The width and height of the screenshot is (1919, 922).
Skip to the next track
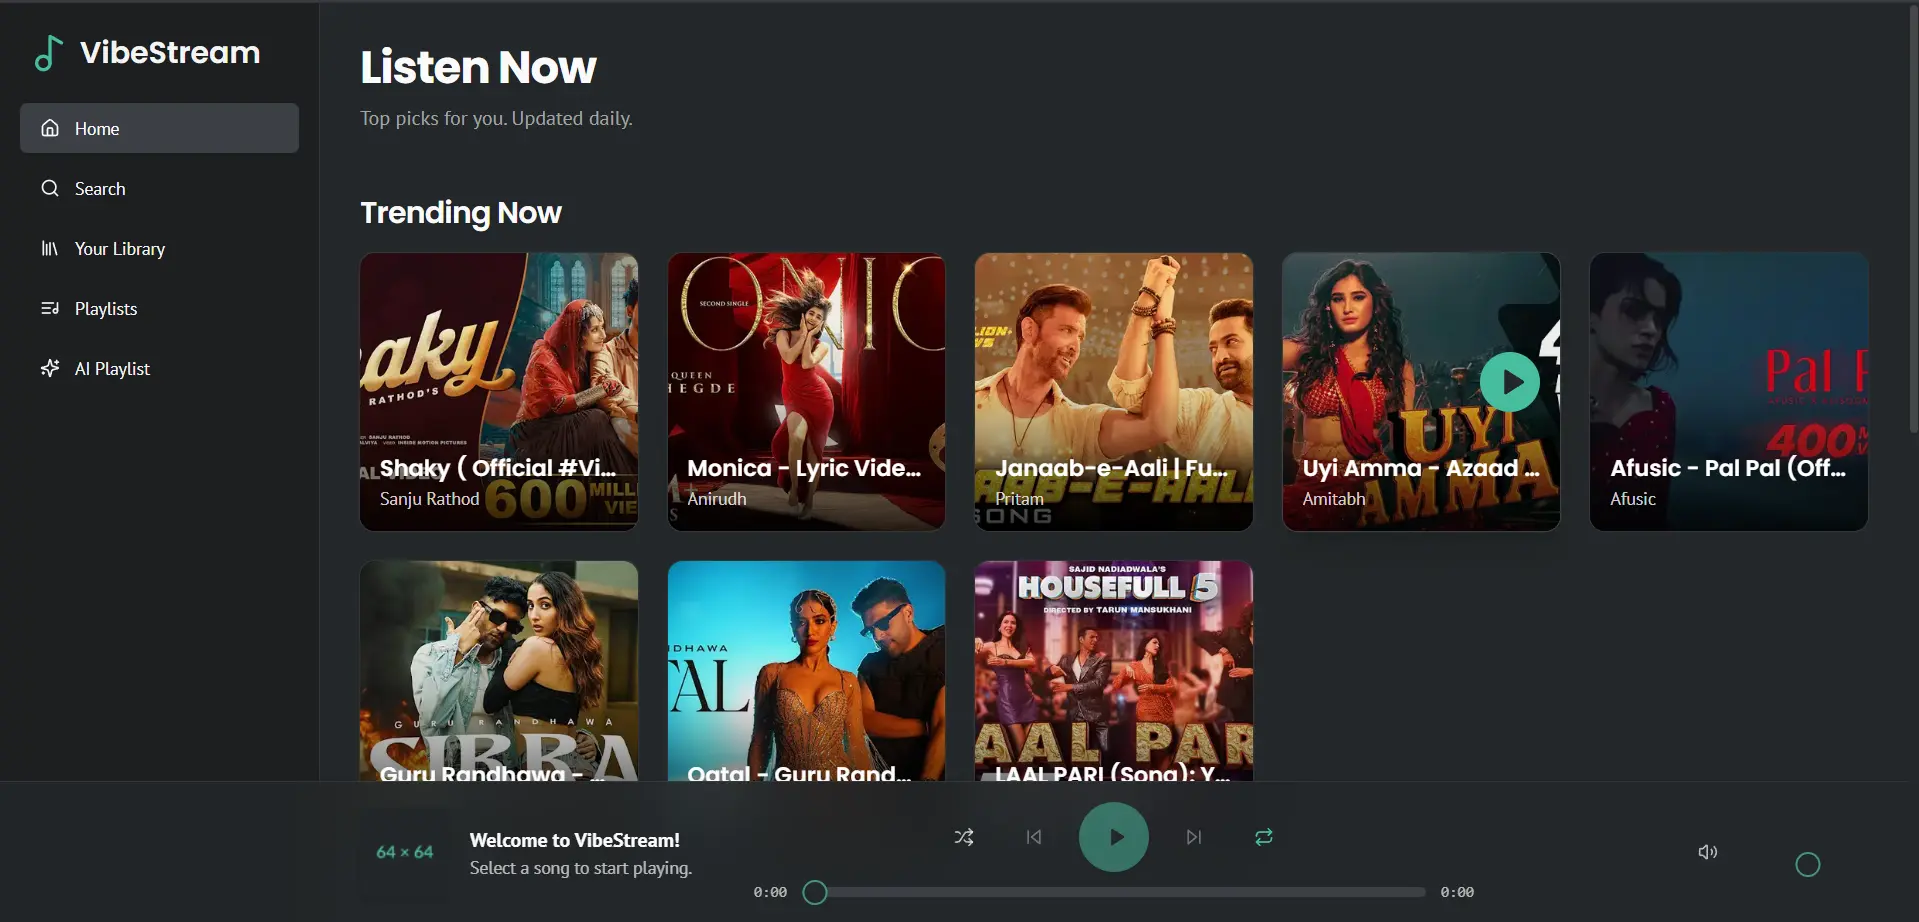click(1193, 837)
